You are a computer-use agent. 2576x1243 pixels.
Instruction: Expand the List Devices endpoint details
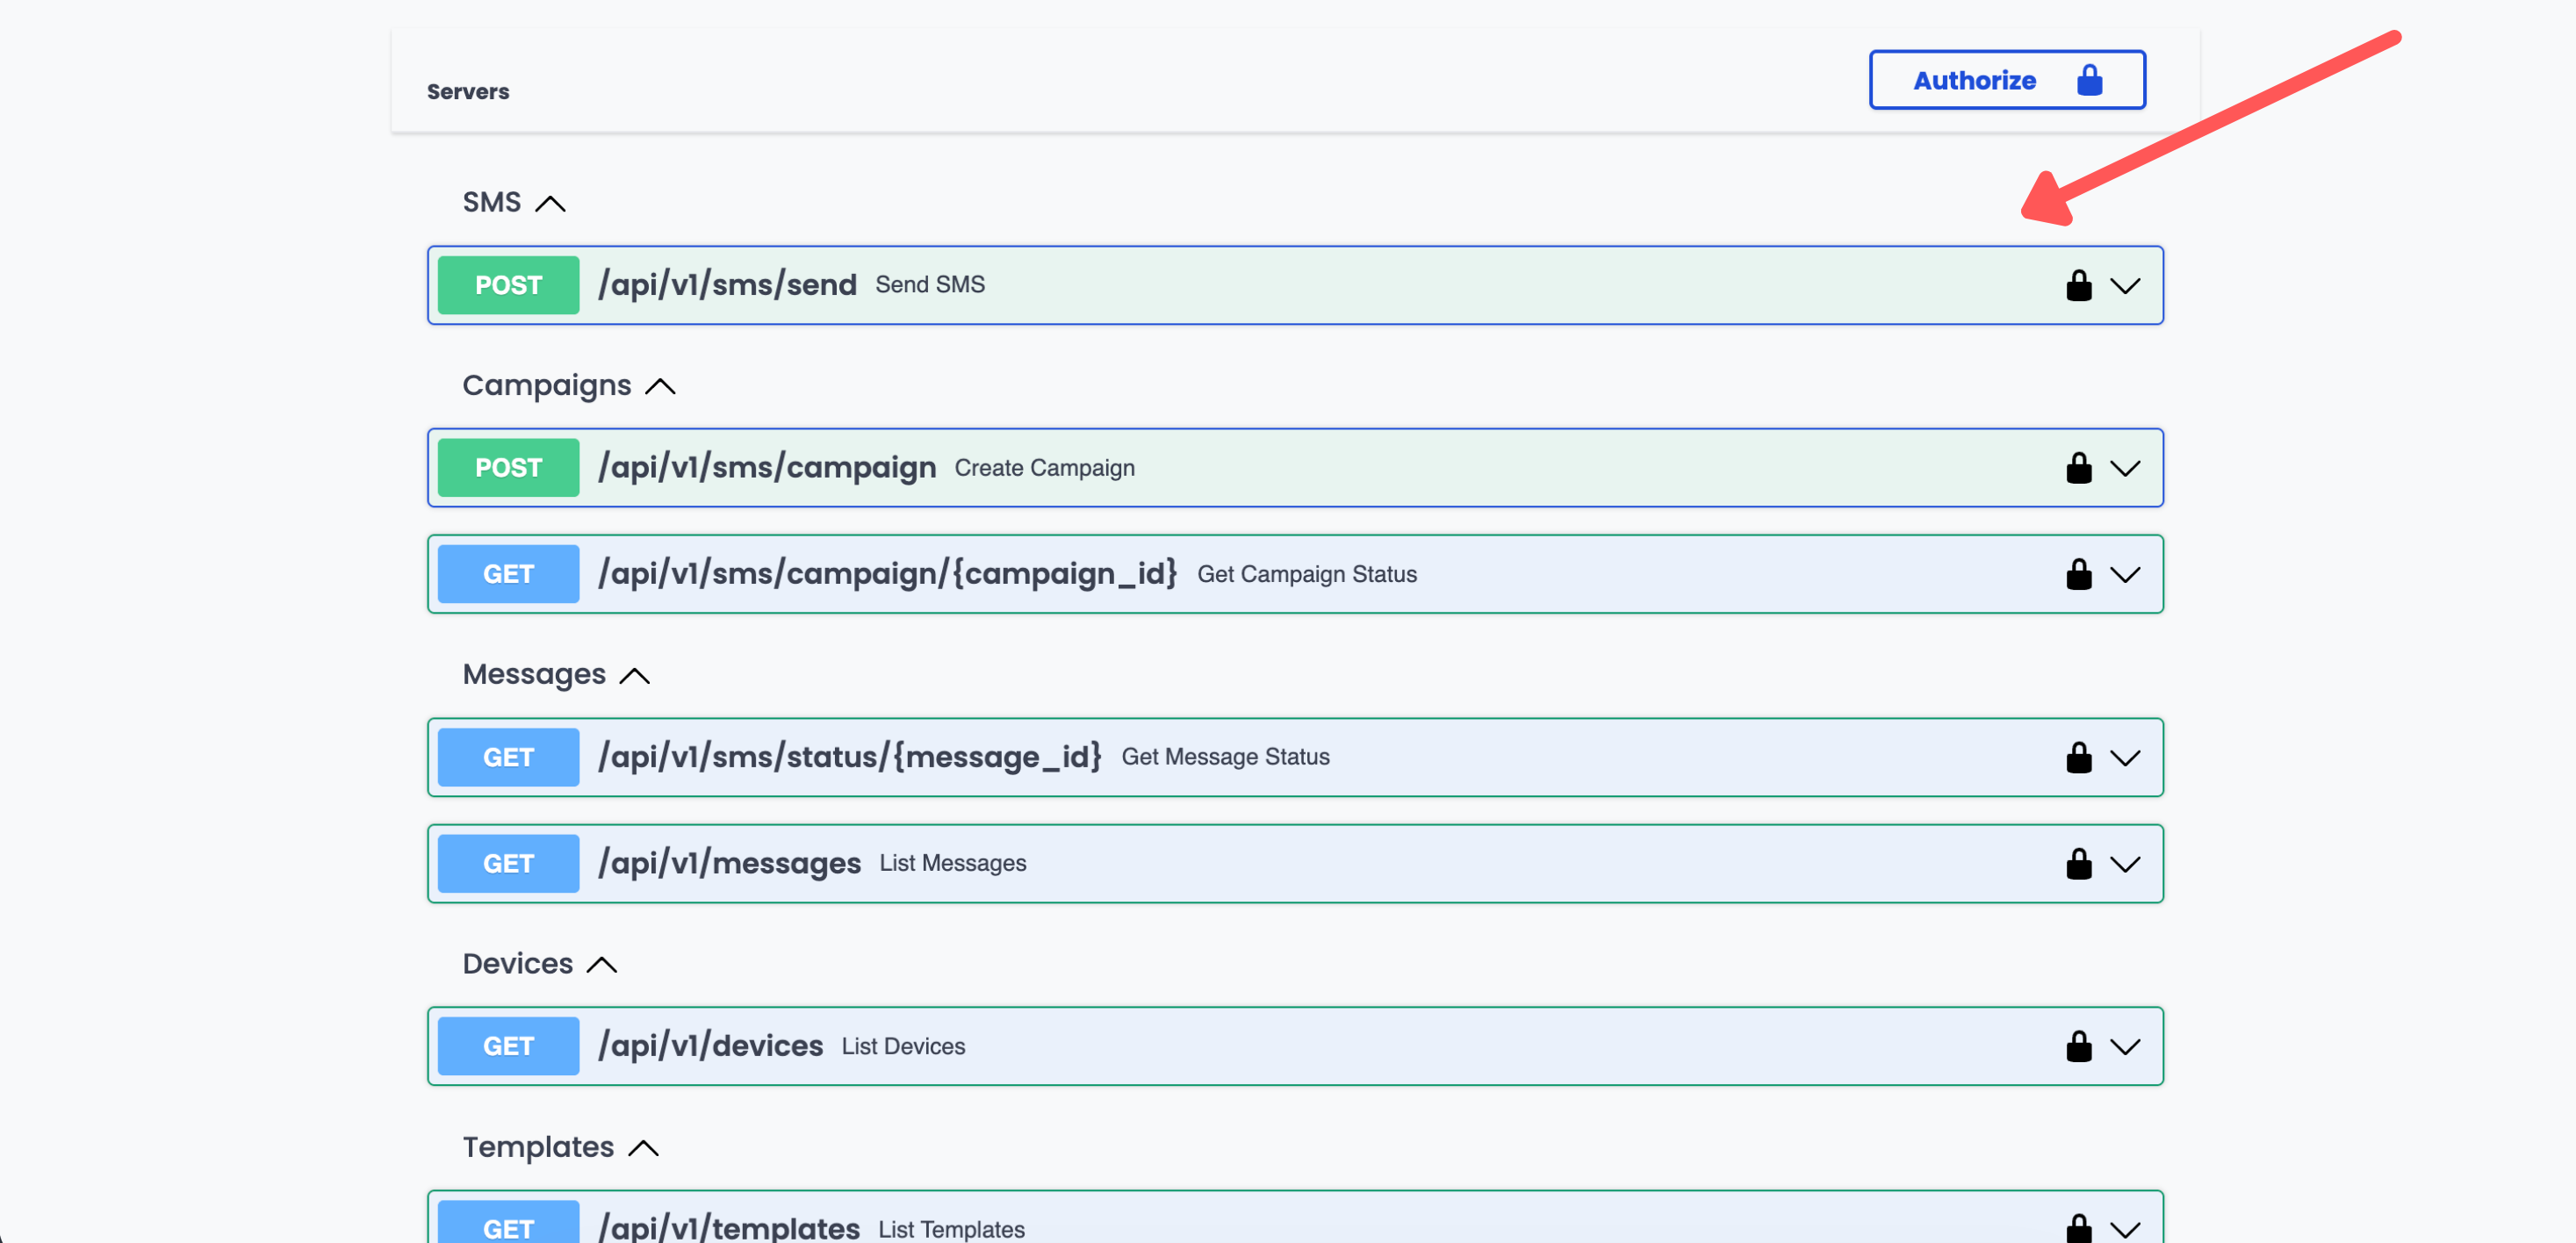tap(2126, 1046)
